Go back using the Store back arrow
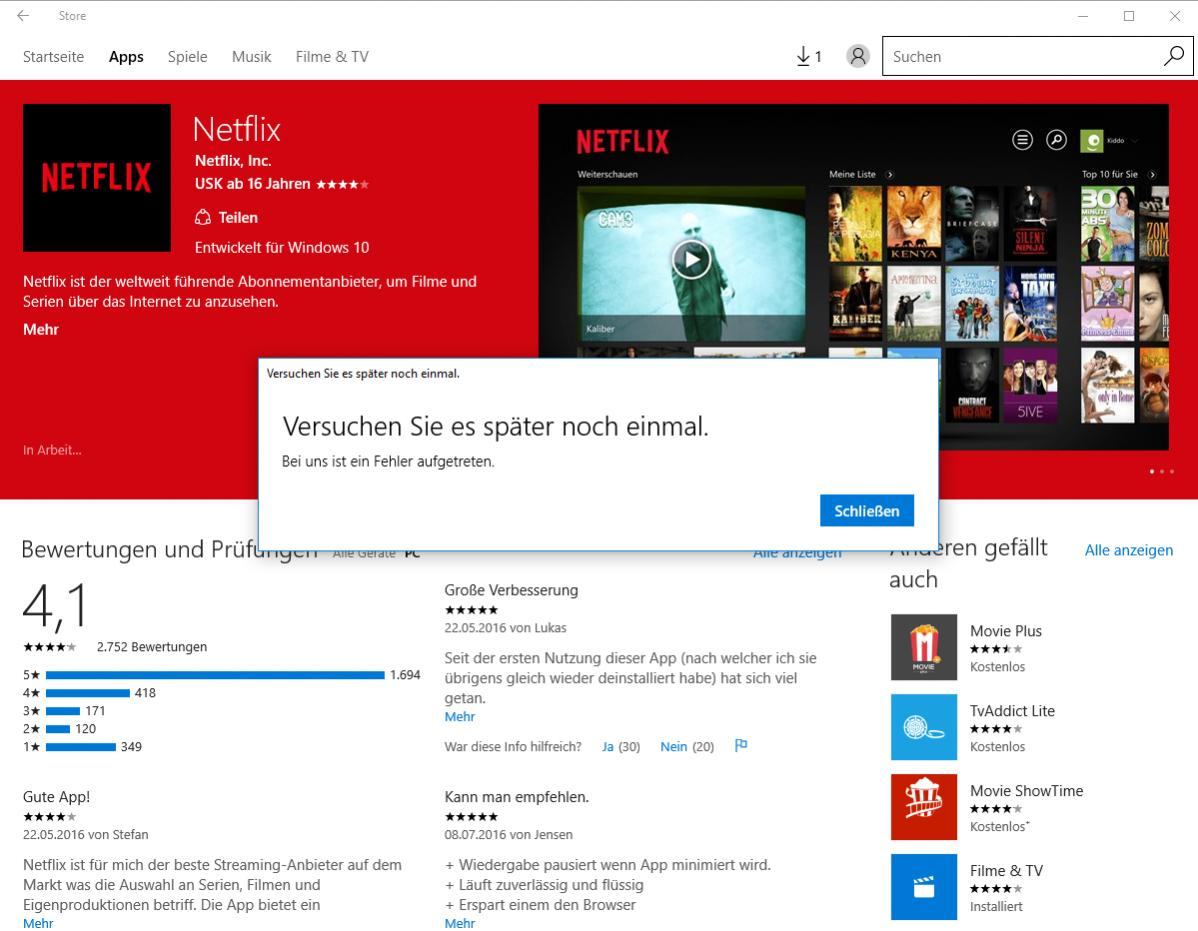The width and height of the screenshot is (1198, 931). click(23, 15)
